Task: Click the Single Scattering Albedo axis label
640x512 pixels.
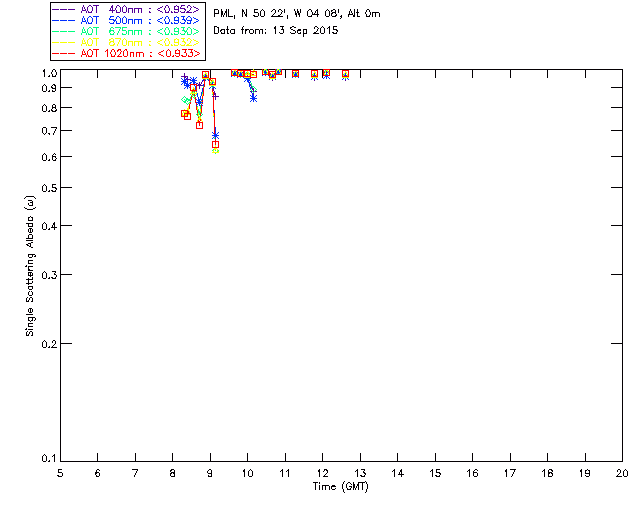Action: point(30,266)
